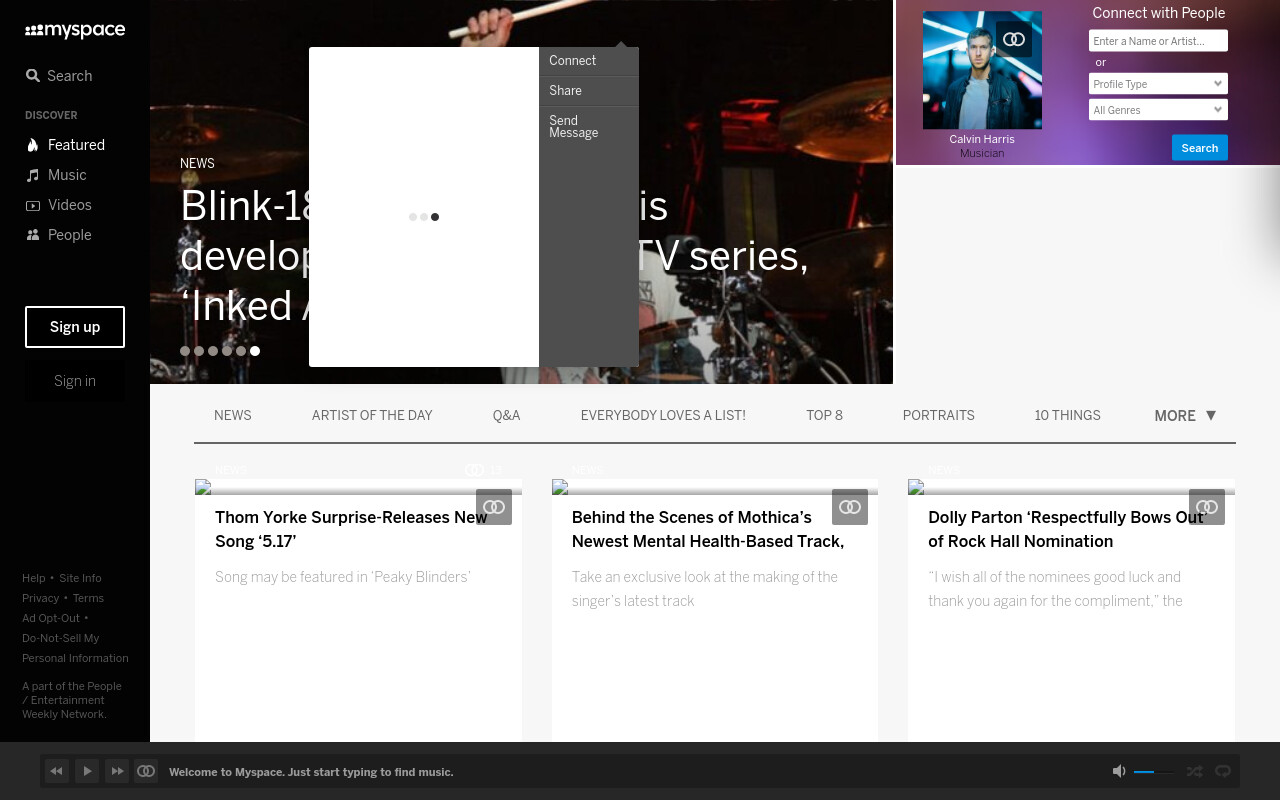Choose Send Message in popup menu
The height and width of the screenshot is (800, 1280).
[589, 127]
